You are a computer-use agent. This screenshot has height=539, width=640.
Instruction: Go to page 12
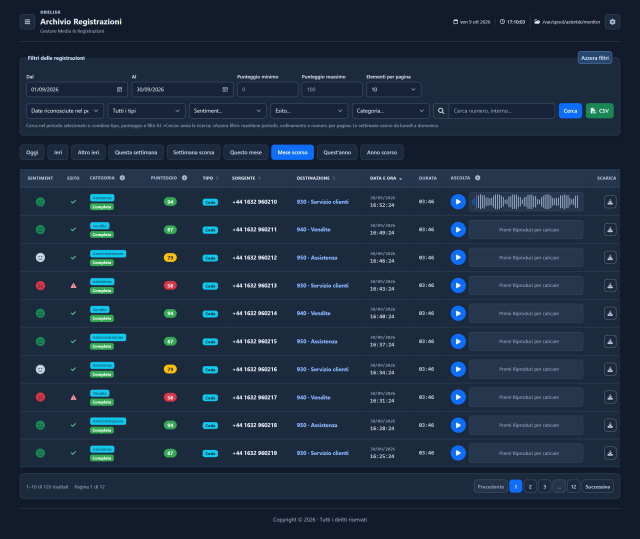coord(573,487)
